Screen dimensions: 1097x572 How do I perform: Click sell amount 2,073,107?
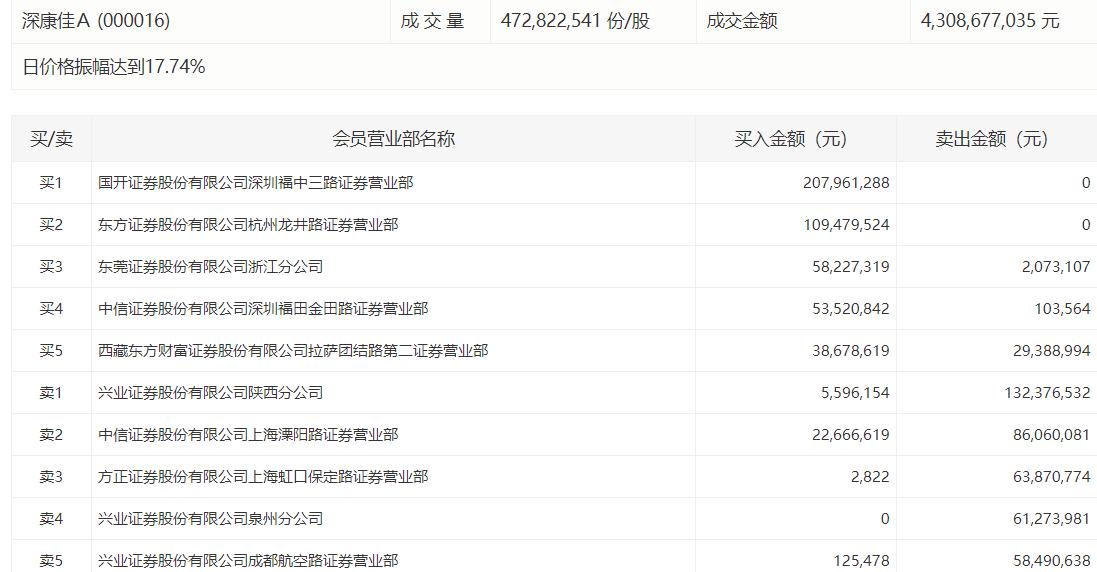[1056, 267]
